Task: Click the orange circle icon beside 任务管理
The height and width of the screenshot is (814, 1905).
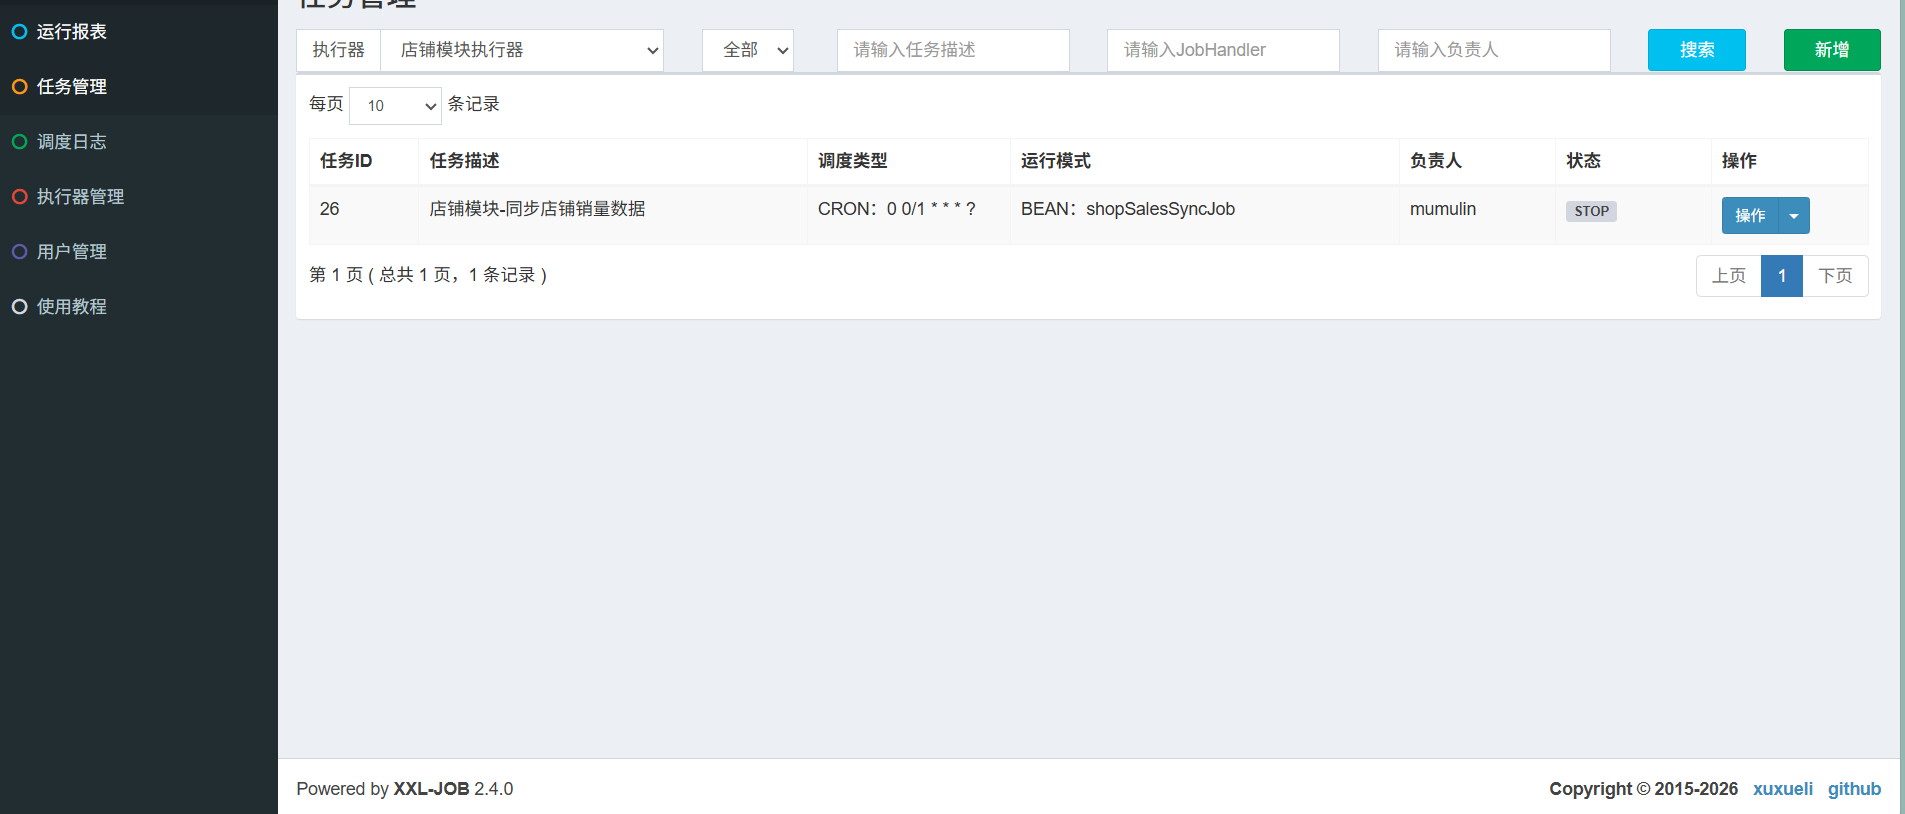Action: tap(19, 87)
